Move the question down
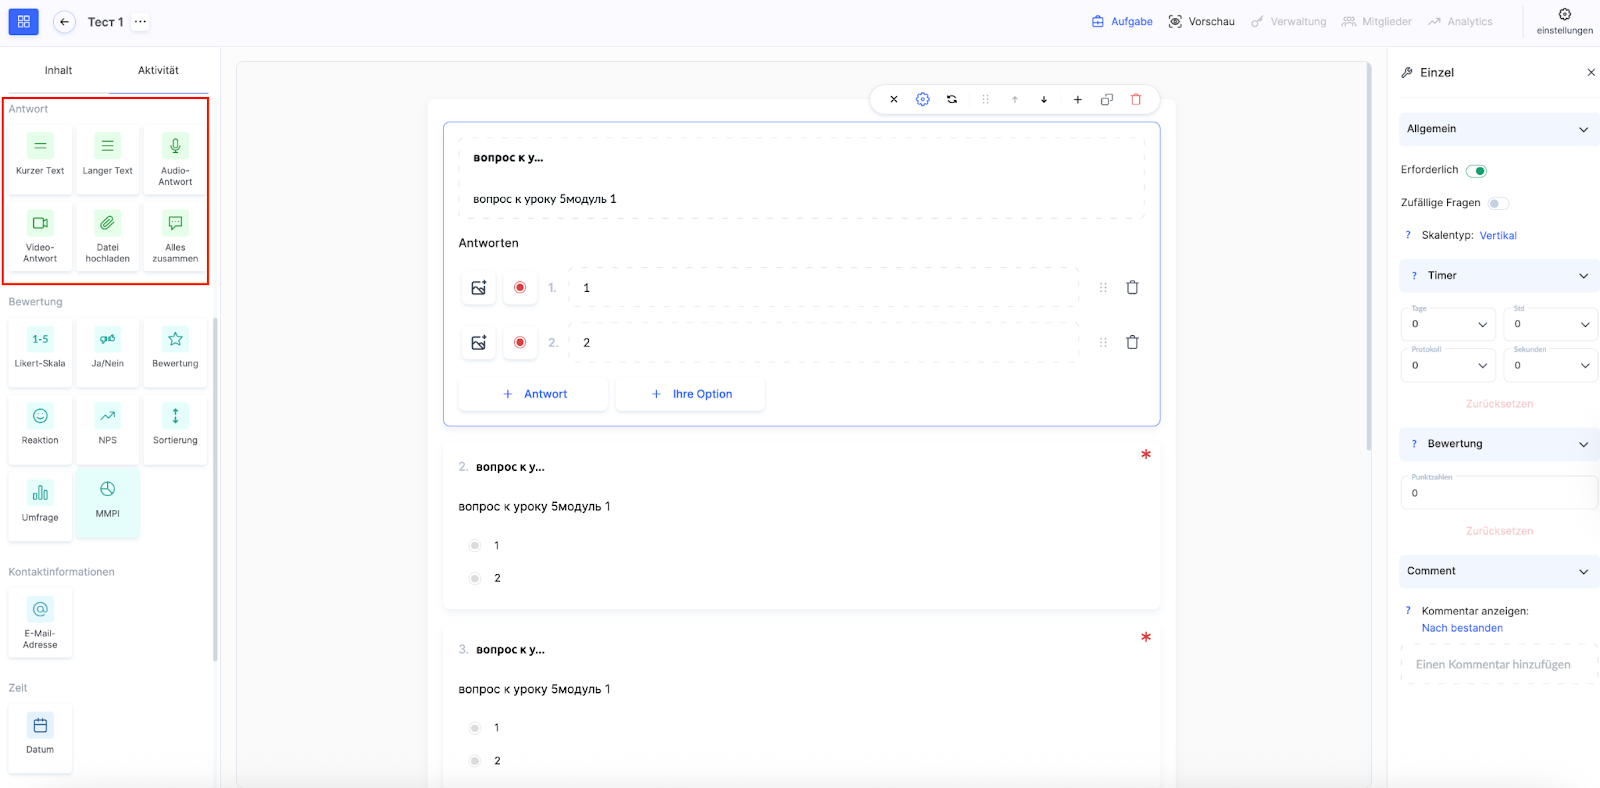 (1044, 99)
